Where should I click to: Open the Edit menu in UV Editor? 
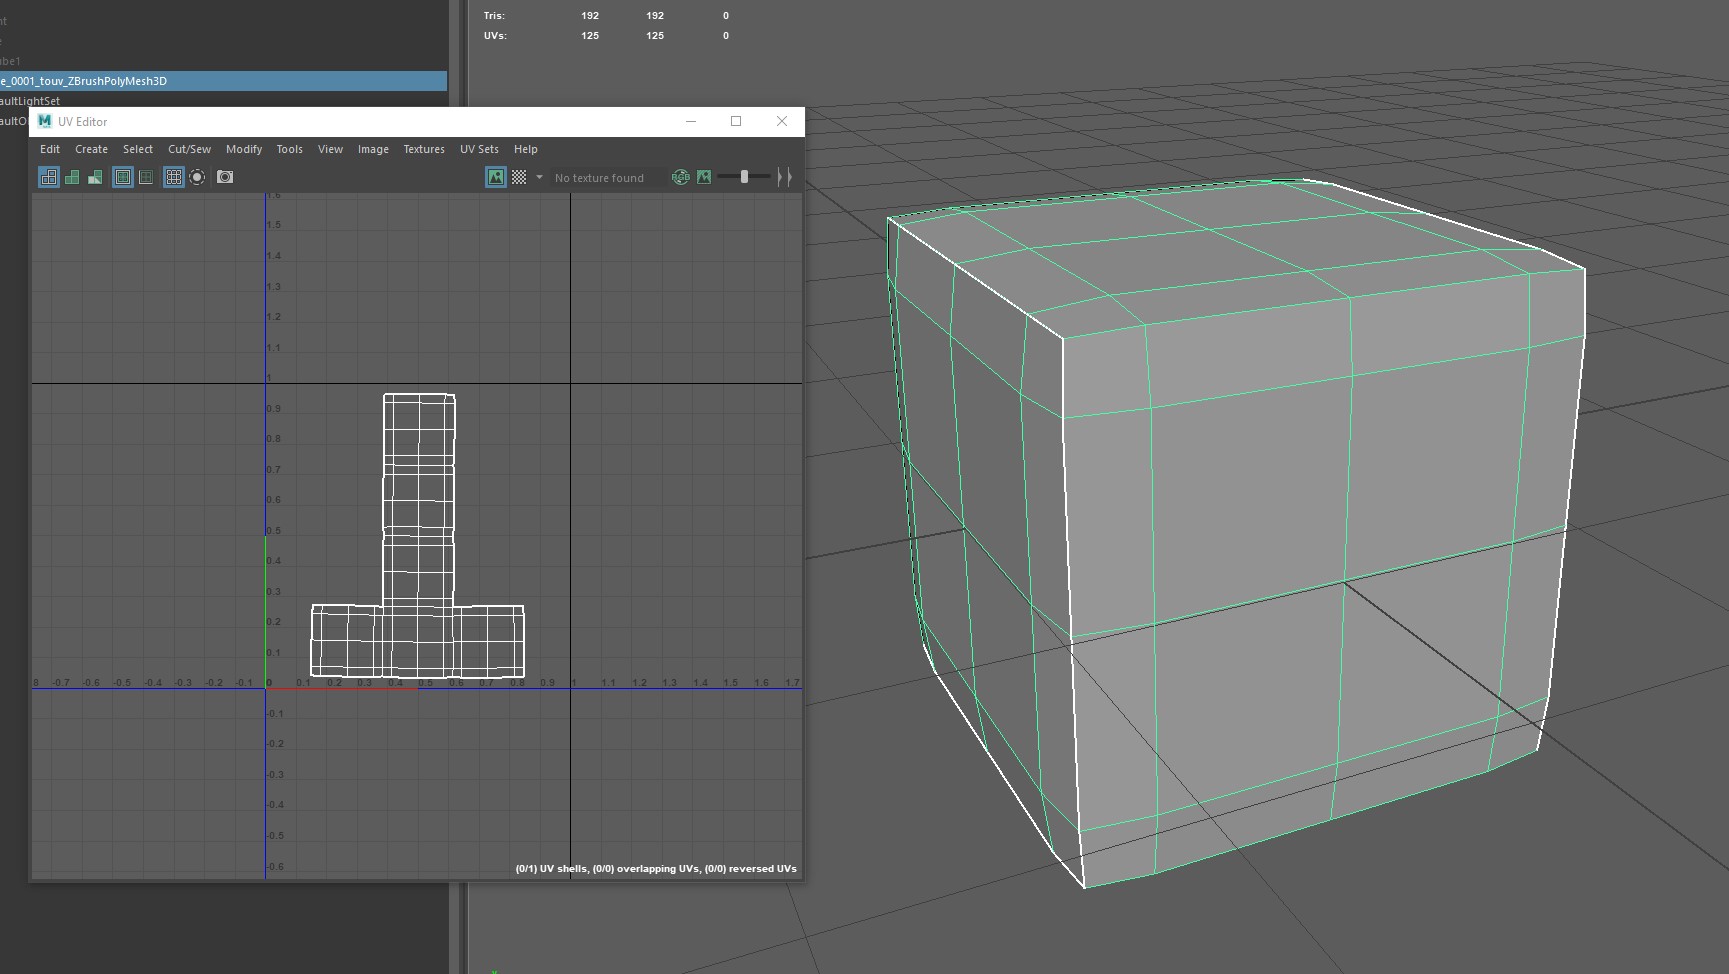pos(50,149)
